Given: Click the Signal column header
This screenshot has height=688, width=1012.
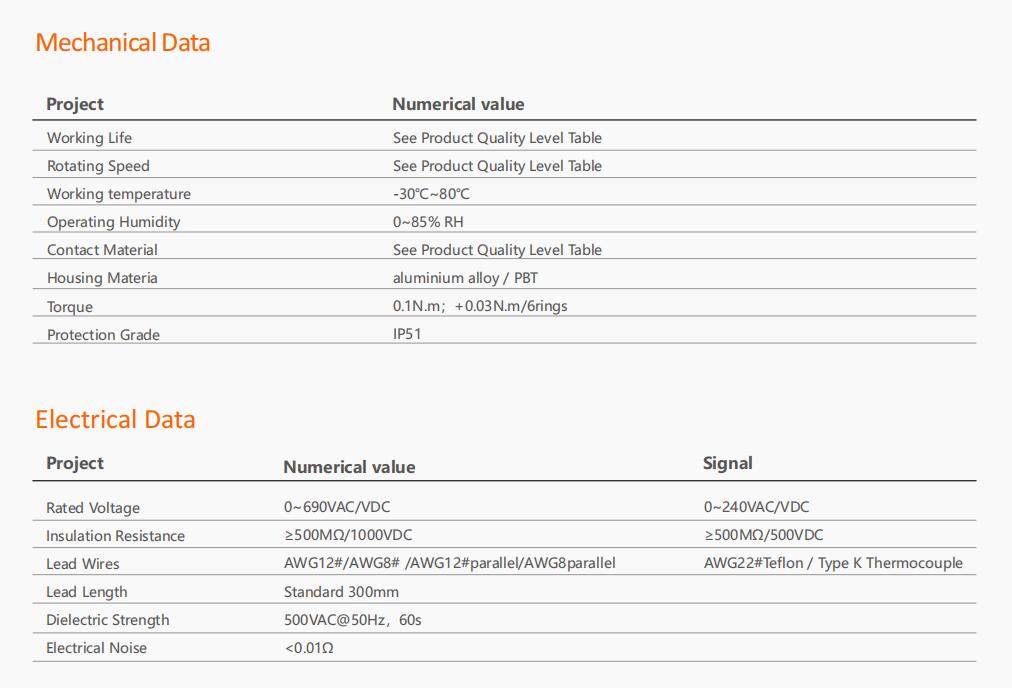Looking at the screenshot, I should [727, 463].
